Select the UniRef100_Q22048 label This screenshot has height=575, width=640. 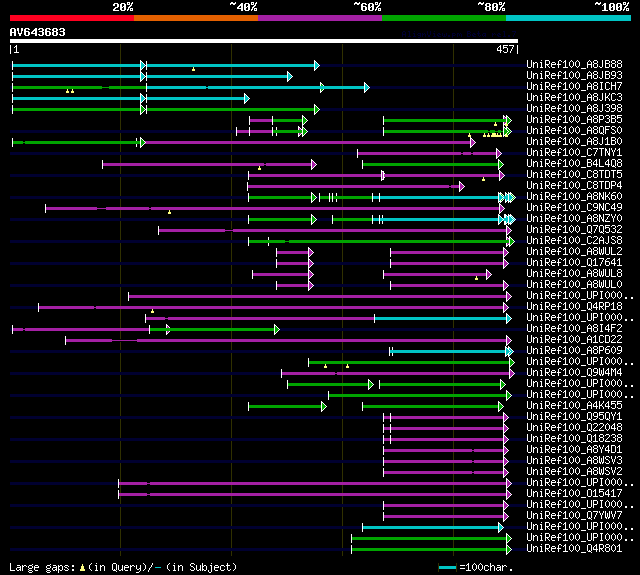tap(574, 427)
